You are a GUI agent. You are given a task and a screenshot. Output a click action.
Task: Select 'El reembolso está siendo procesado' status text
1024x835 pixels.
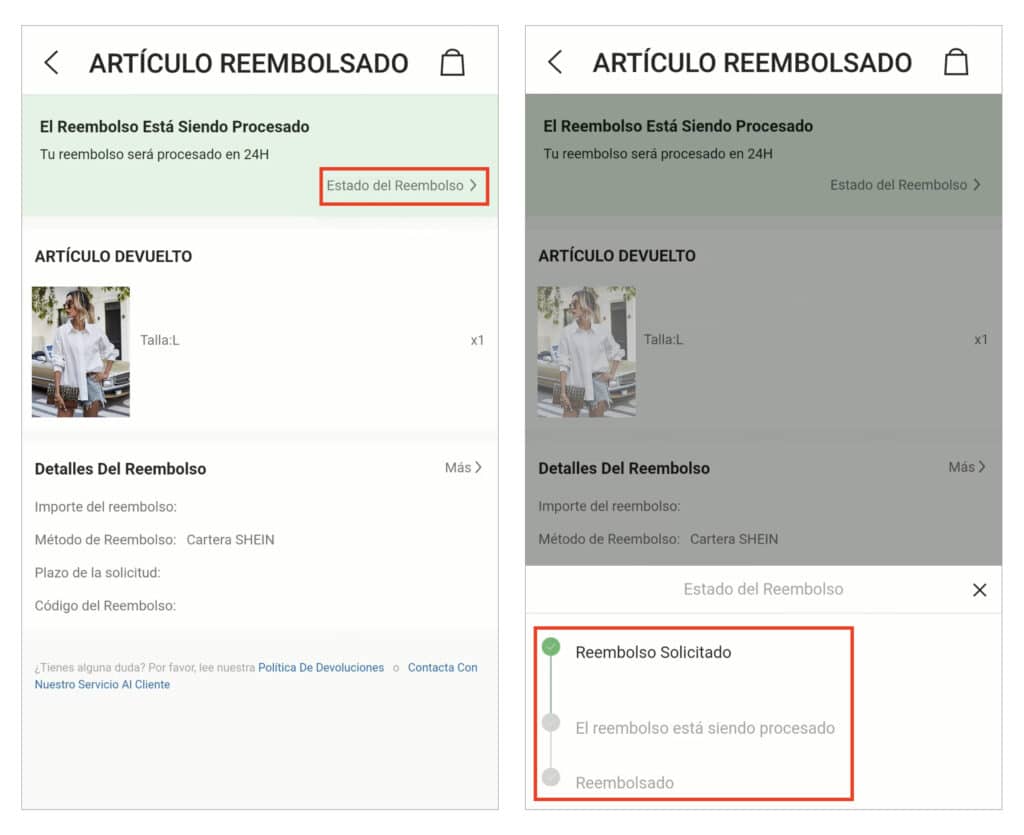[x=705, y=728]
